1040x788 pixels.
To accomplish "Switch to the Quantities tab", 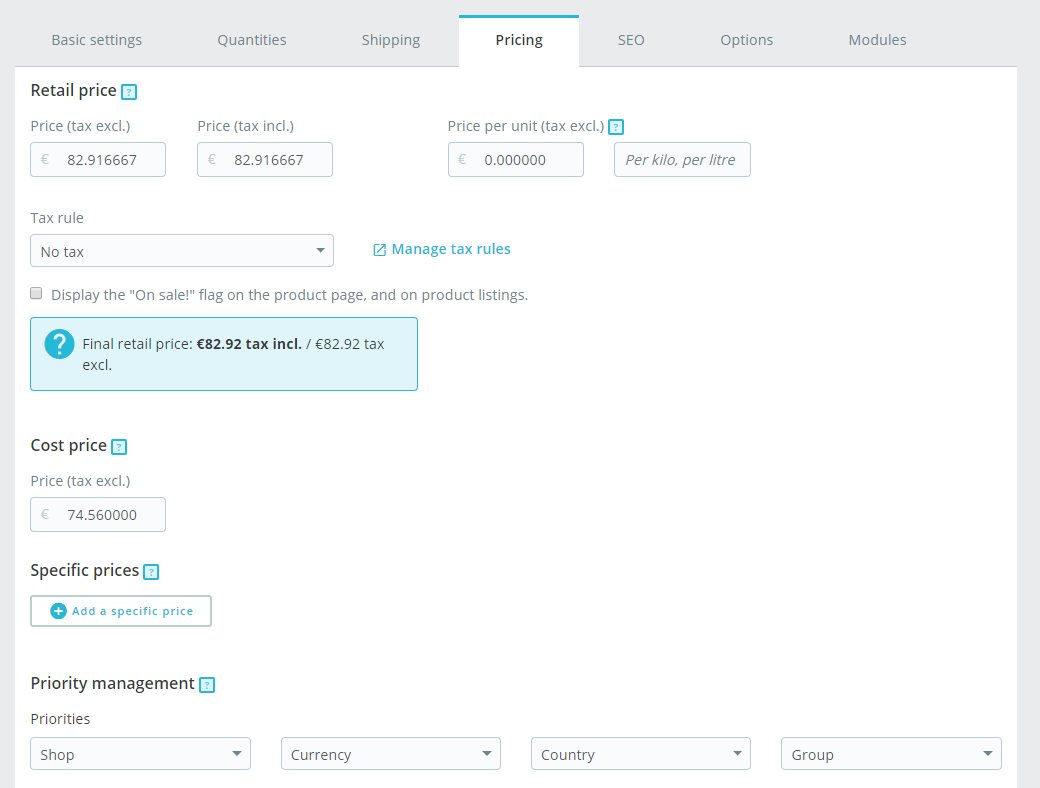I will [252, 40].
